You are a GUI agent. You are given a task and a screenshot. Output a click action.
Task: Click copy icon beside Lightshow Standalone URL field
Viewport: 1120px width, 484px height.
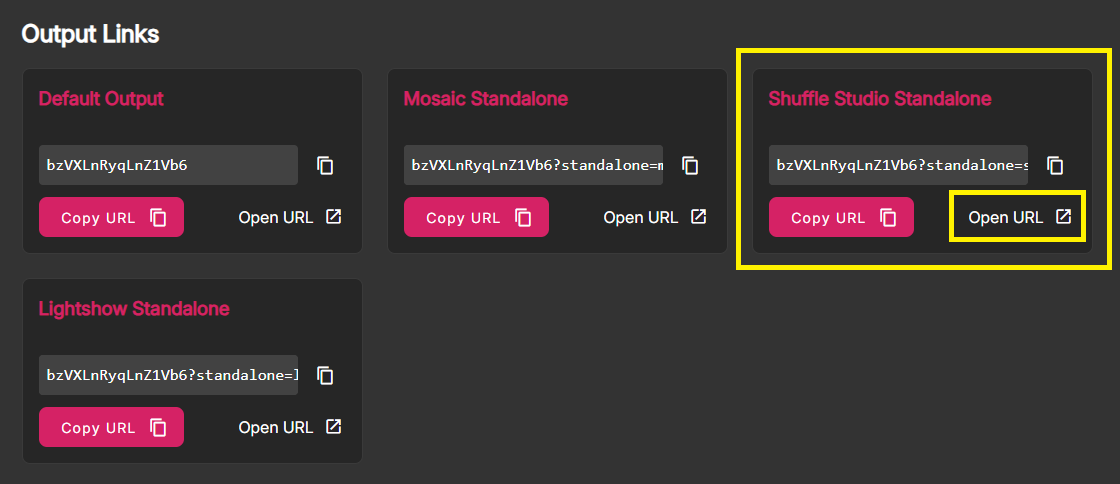tap(325, 375)
